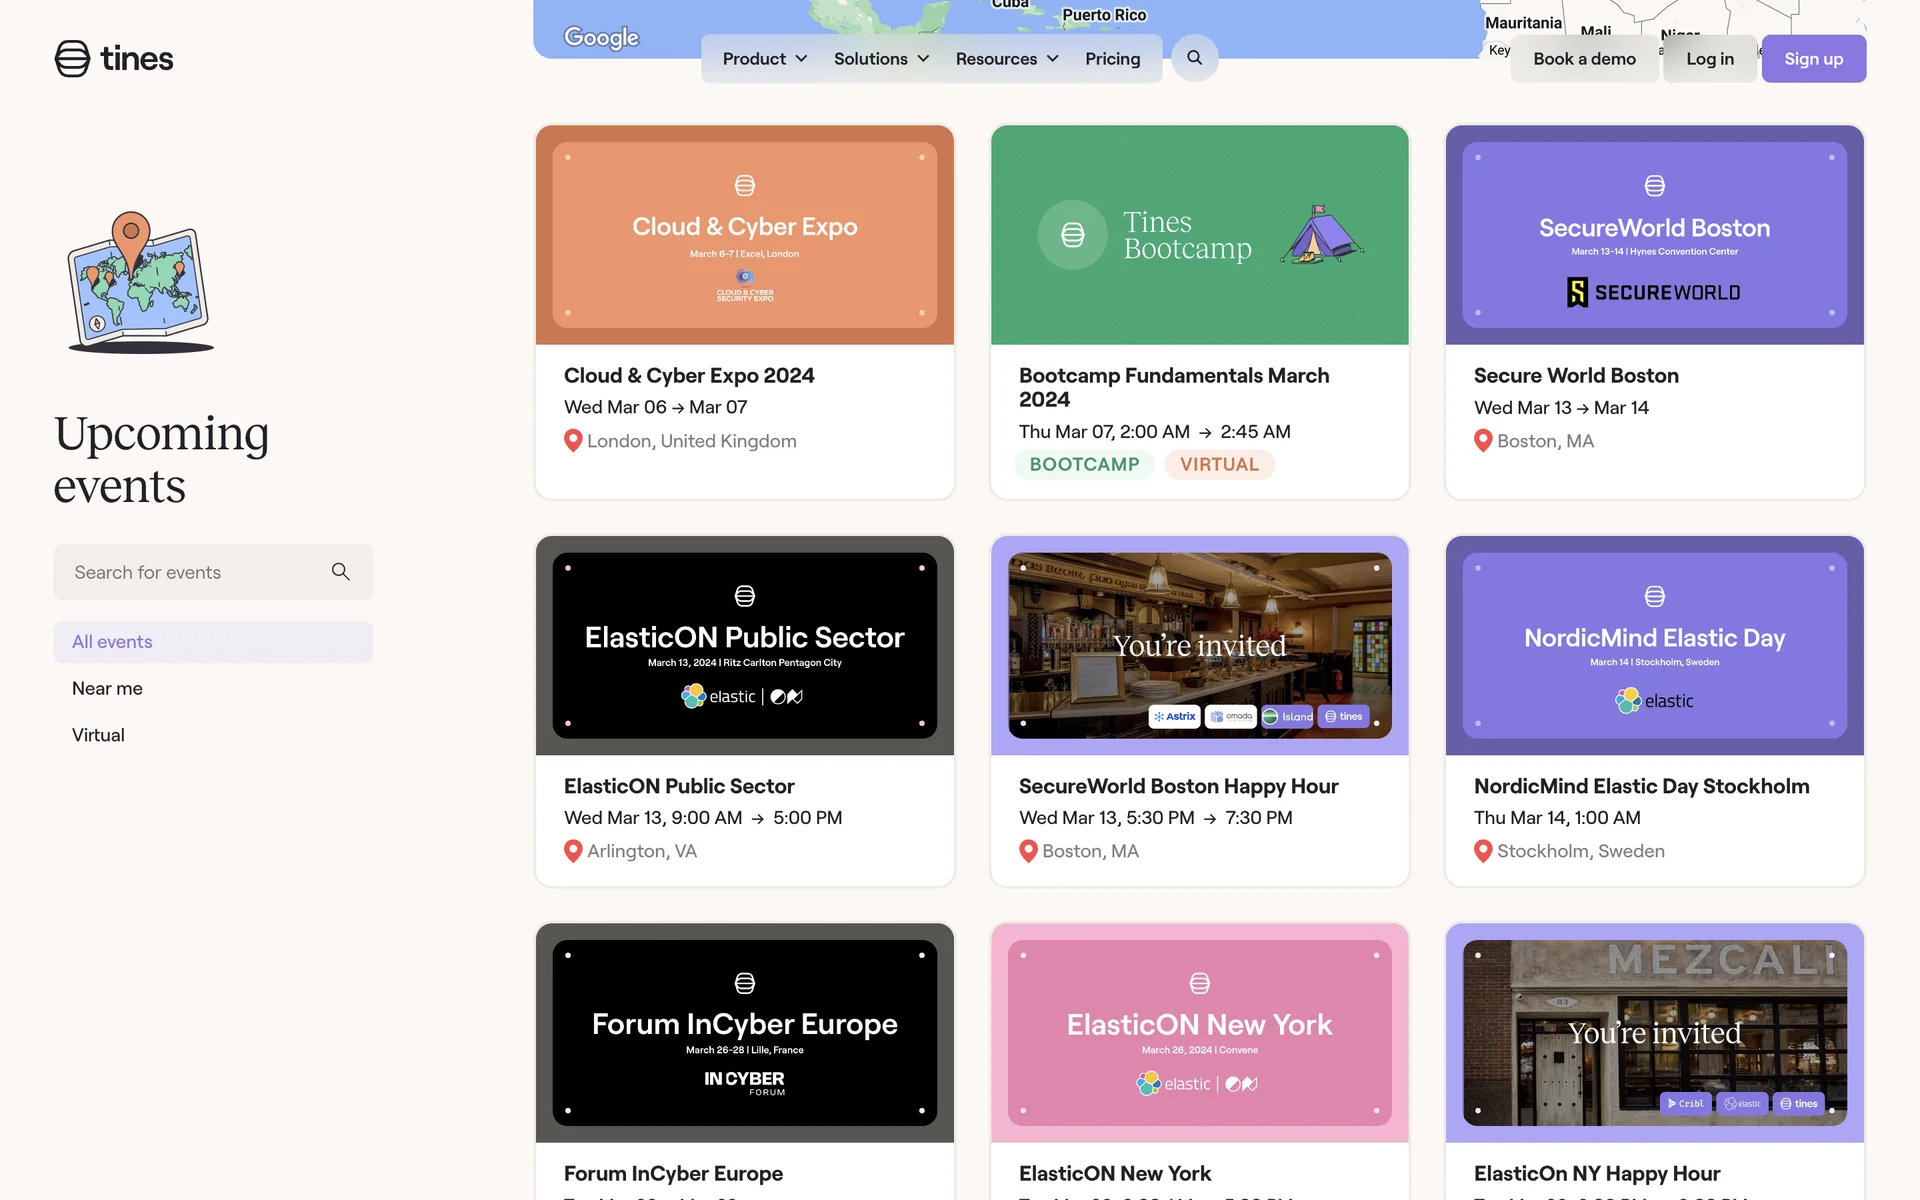Open the Tines Bootcamp event thumbnail
The width and height of the screenshot is (1920, 1200).
[1199, 235]
